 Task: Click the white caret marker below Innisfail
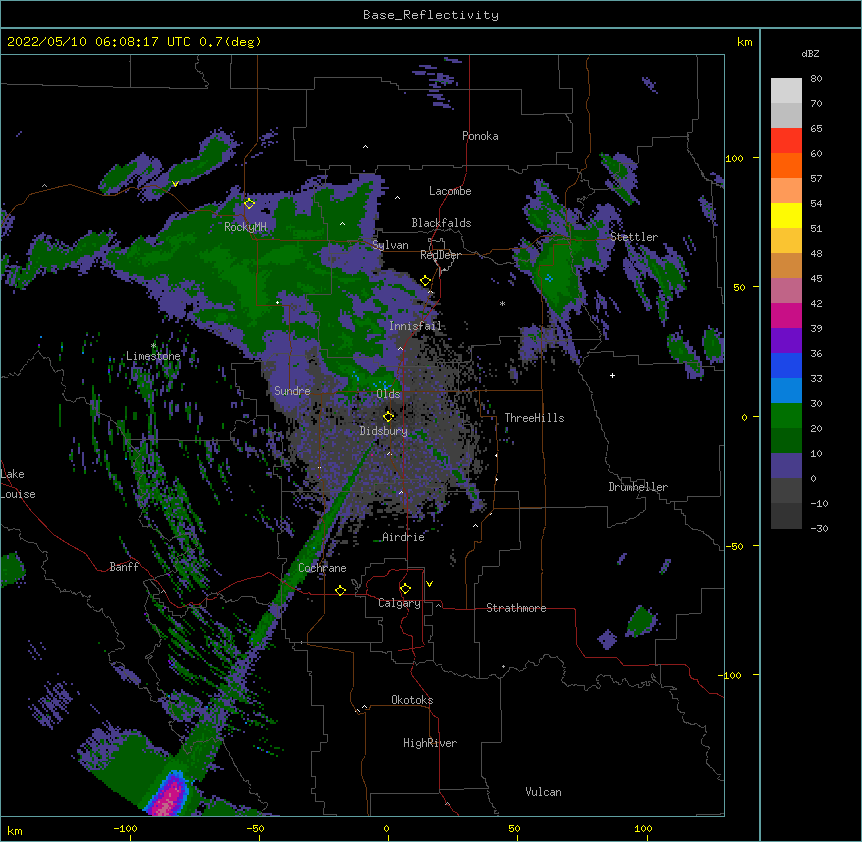click(400, 348)
